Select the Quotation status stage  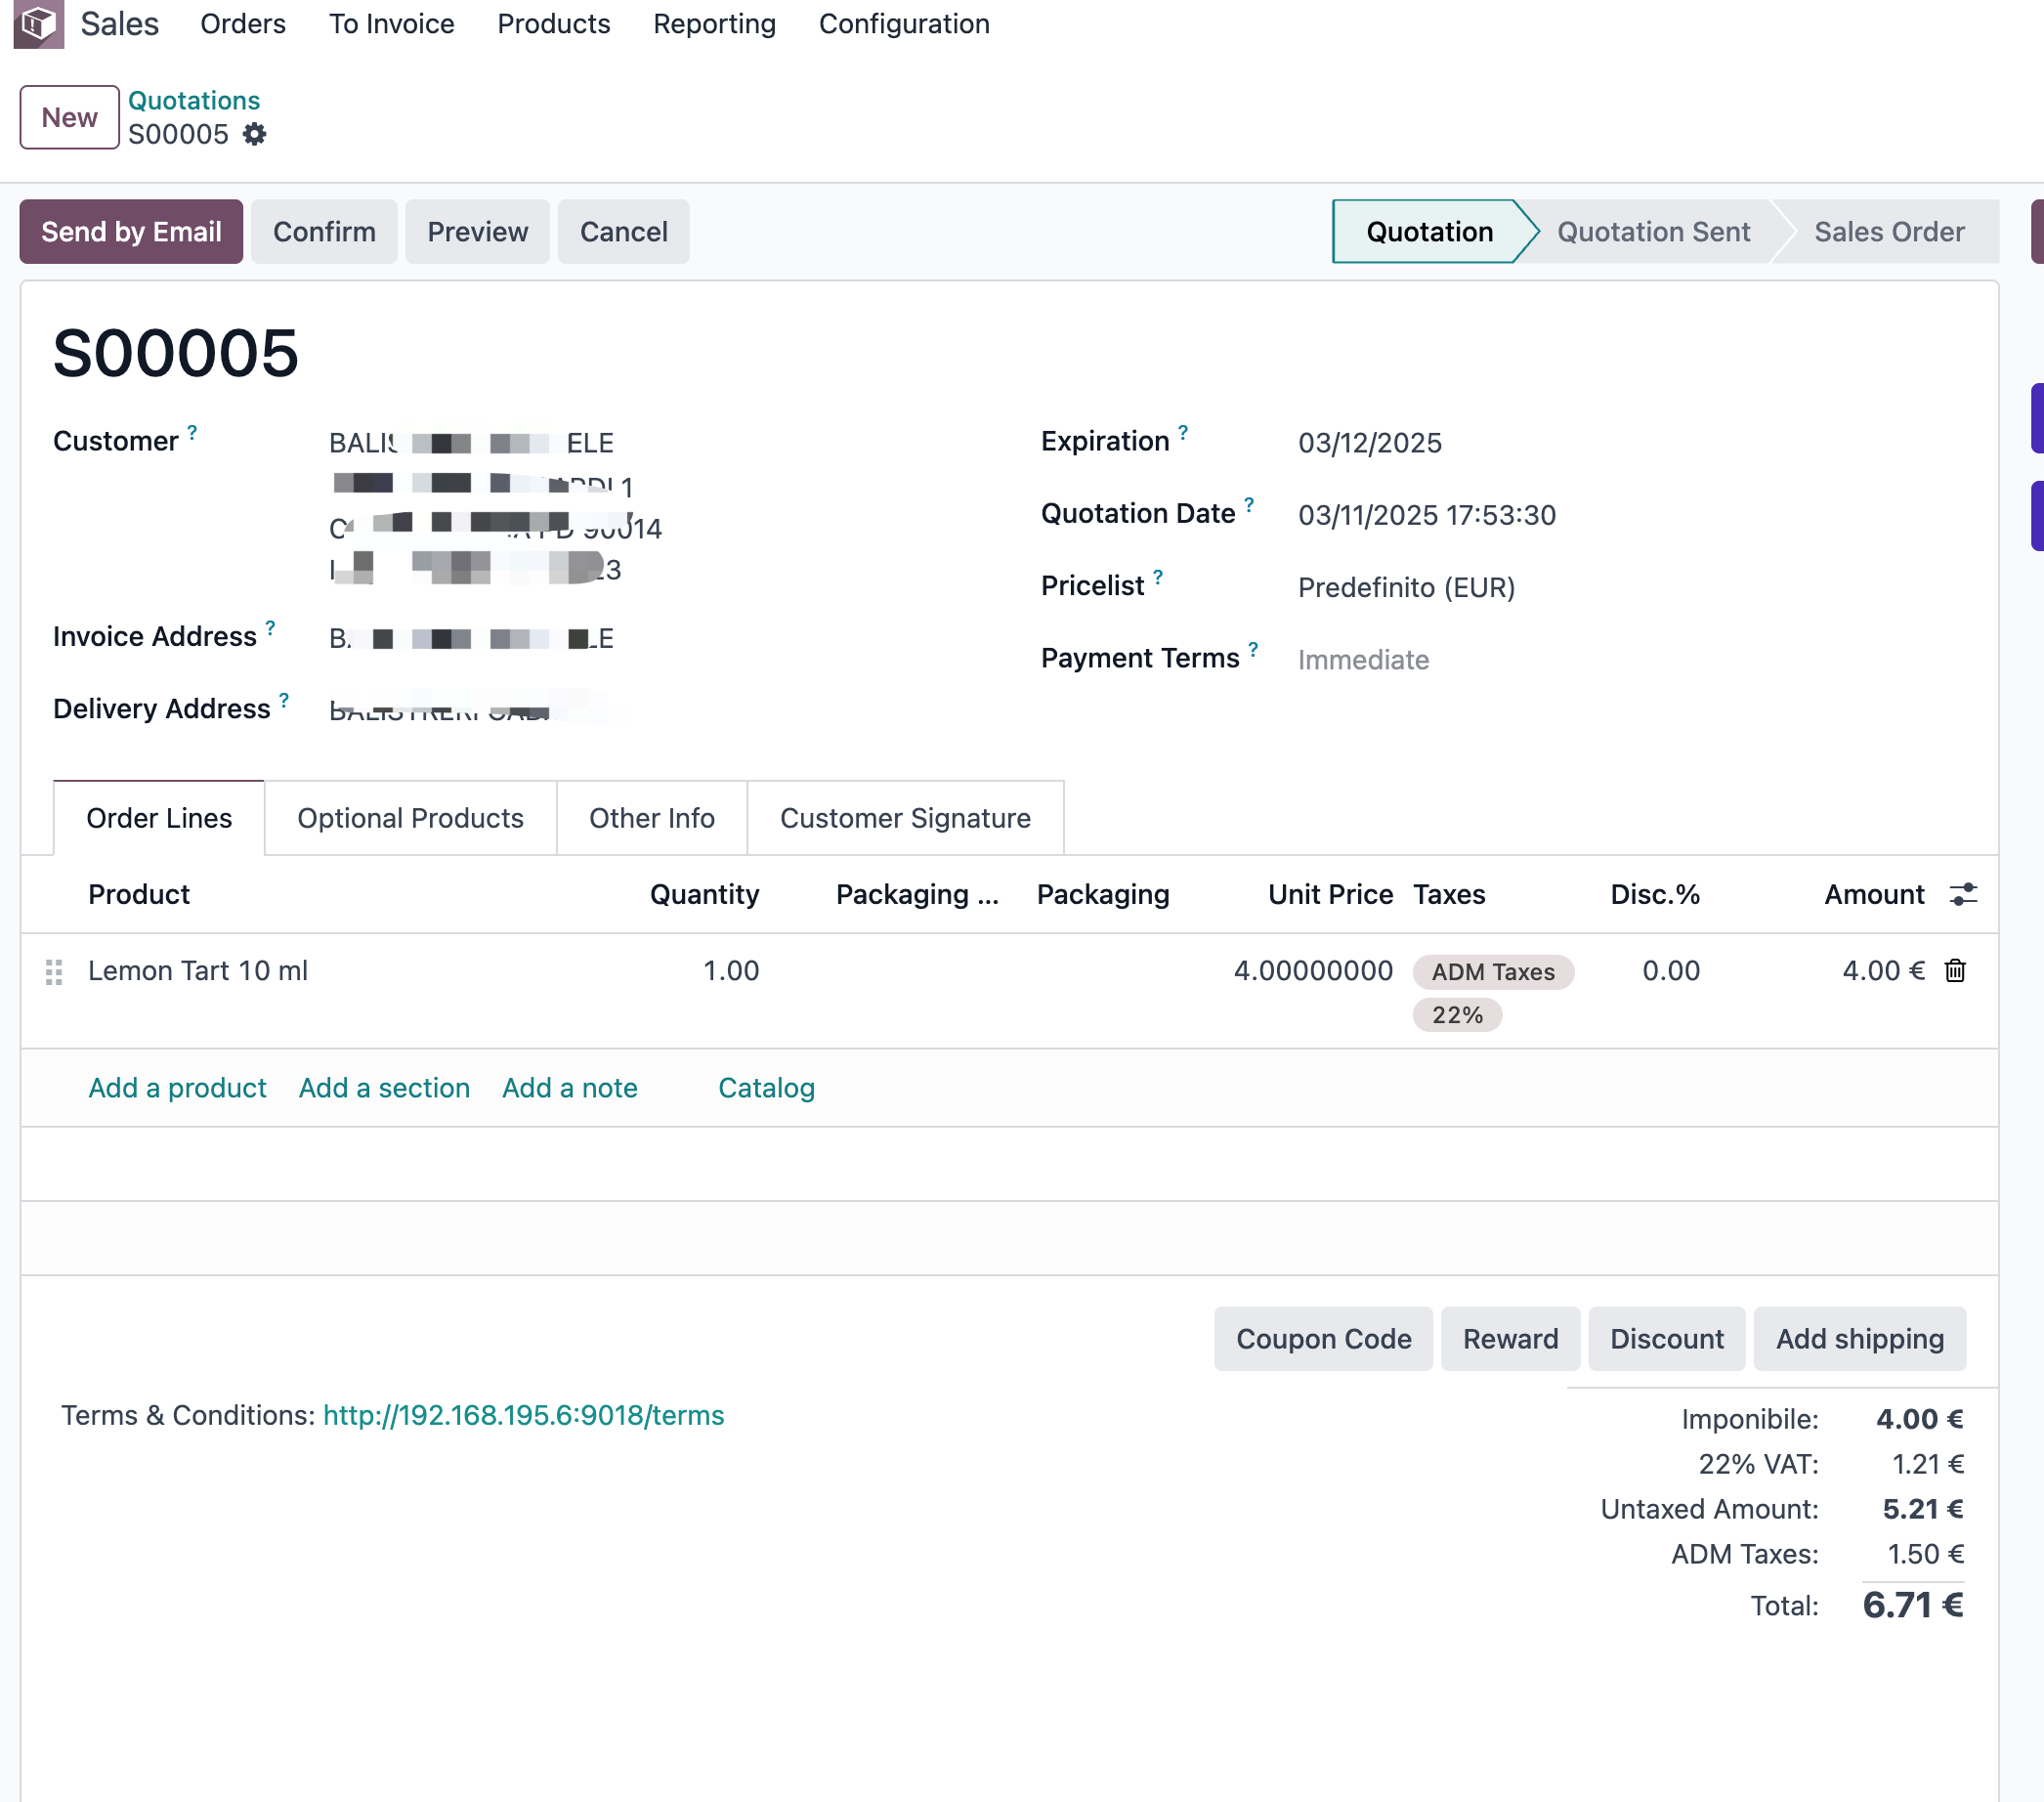(x=1430, y=232)
